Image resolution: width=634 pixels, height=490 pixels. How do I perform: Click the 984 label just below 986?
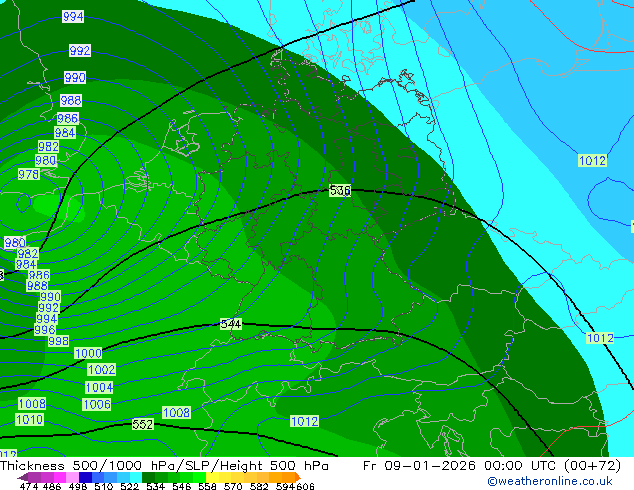(65, 132)
